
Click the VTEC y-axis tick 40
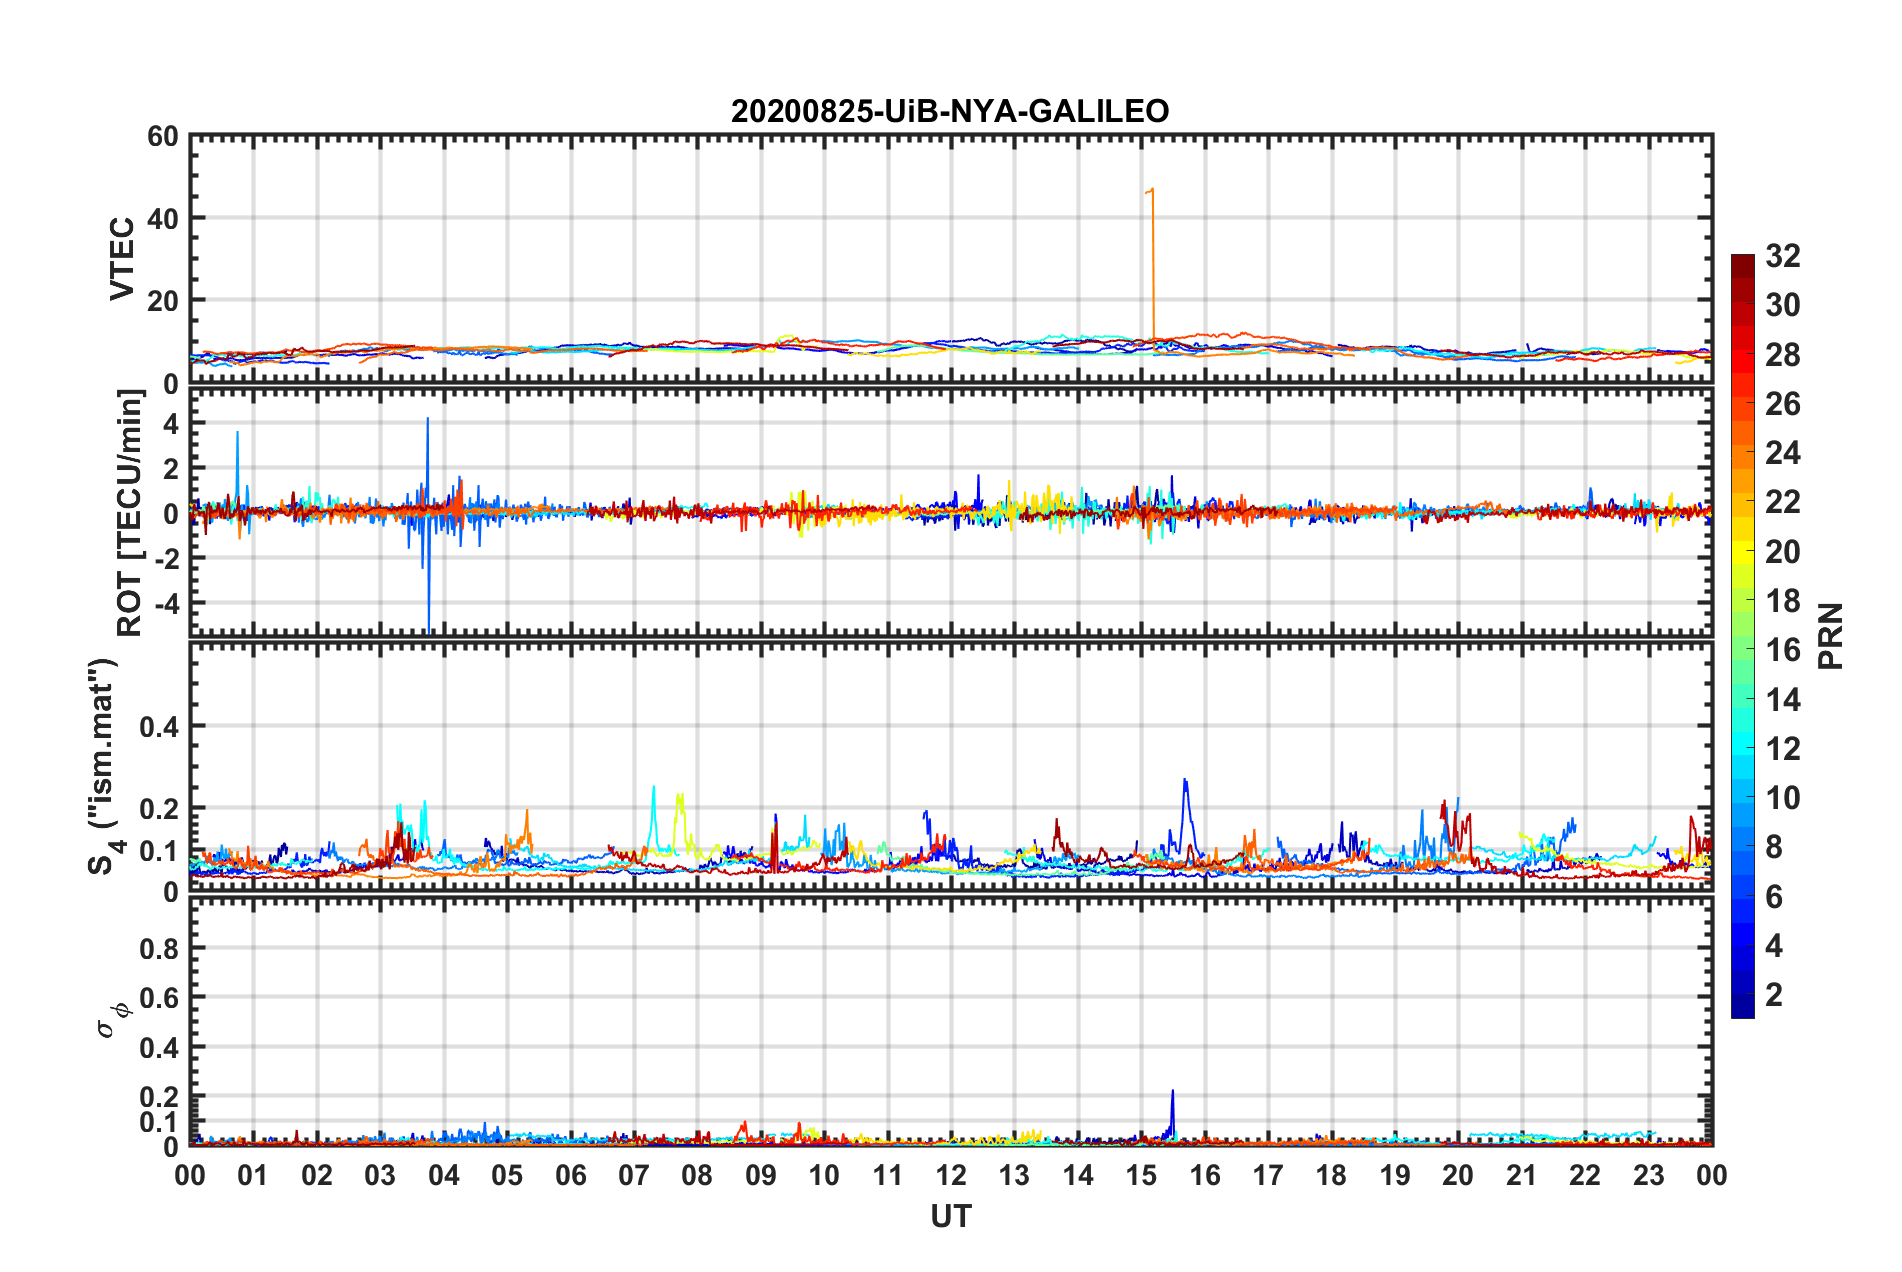click(x=163, y=218)
